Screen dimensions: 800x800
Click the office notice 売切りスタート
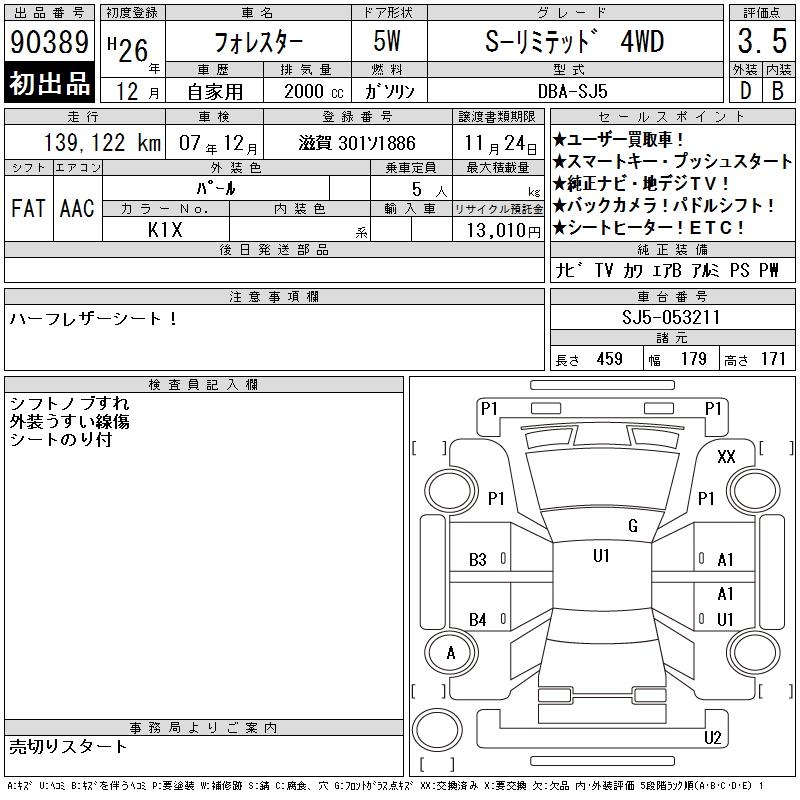click(x=68, y=746)
